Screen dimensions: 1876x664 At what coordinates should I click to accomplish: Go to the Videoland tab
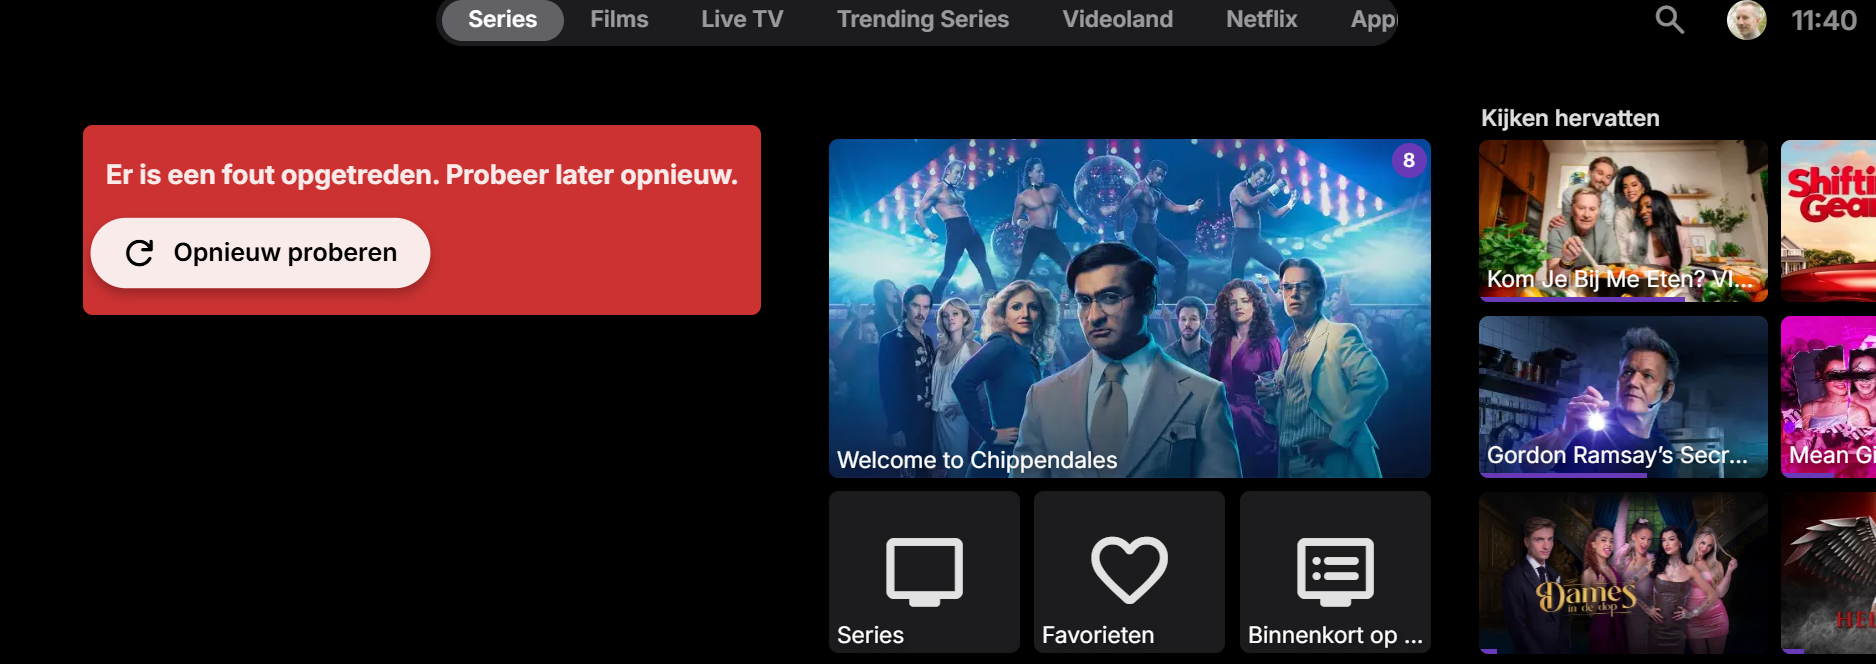click(1117, 20)
